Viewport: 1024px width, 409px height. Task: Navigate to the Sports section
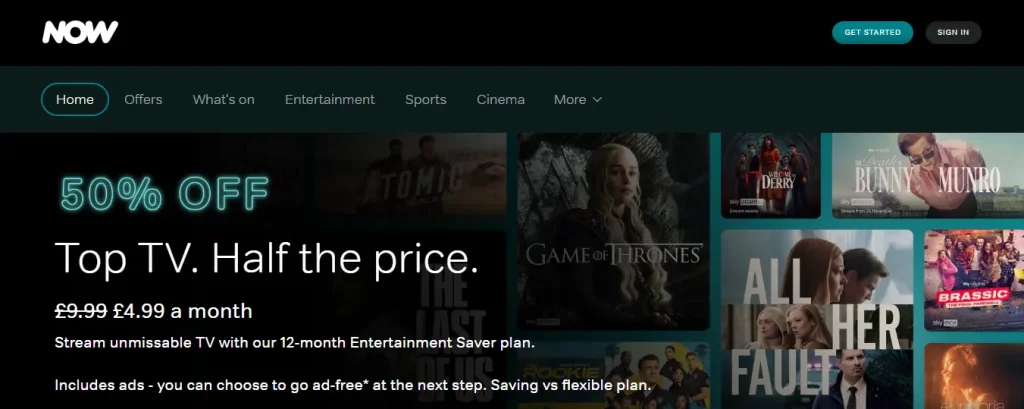click(426, 99)
